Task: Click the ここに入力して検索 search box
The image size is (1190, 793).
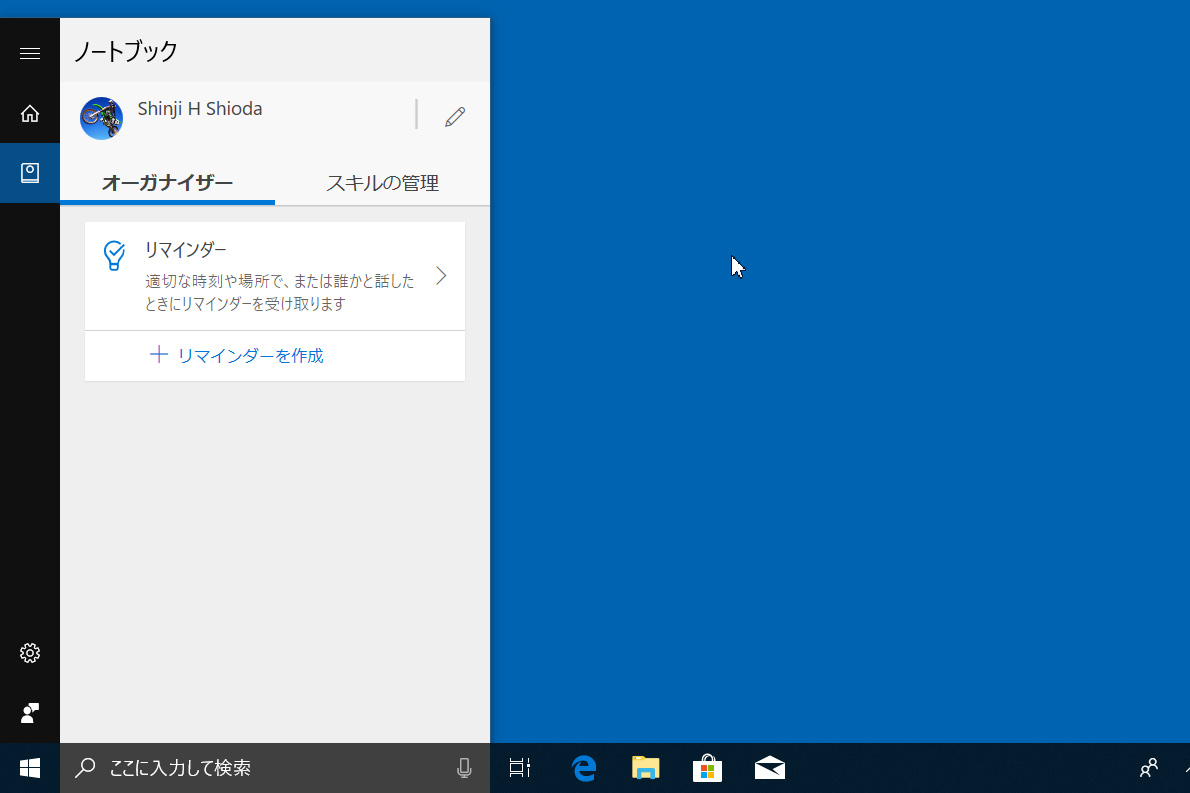Action: tap(275, 768)
